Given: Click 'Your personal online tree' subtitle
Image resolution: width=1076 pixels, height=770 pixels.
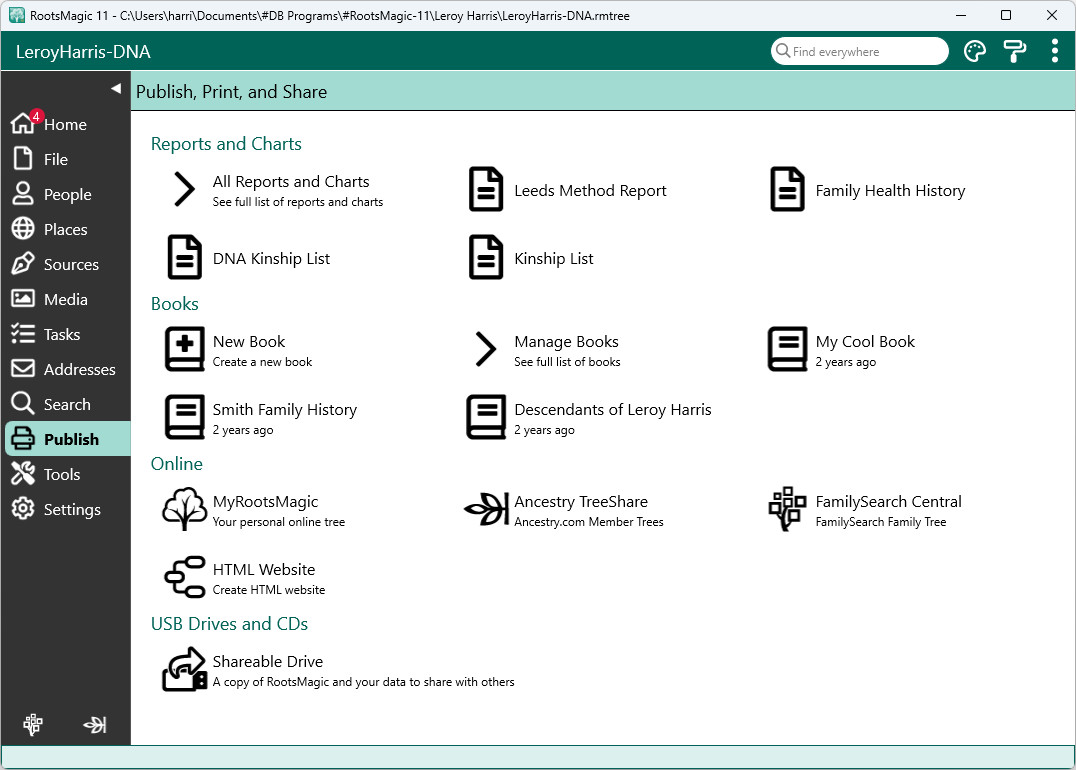Looking at the screenshot, I should point(279,522).
